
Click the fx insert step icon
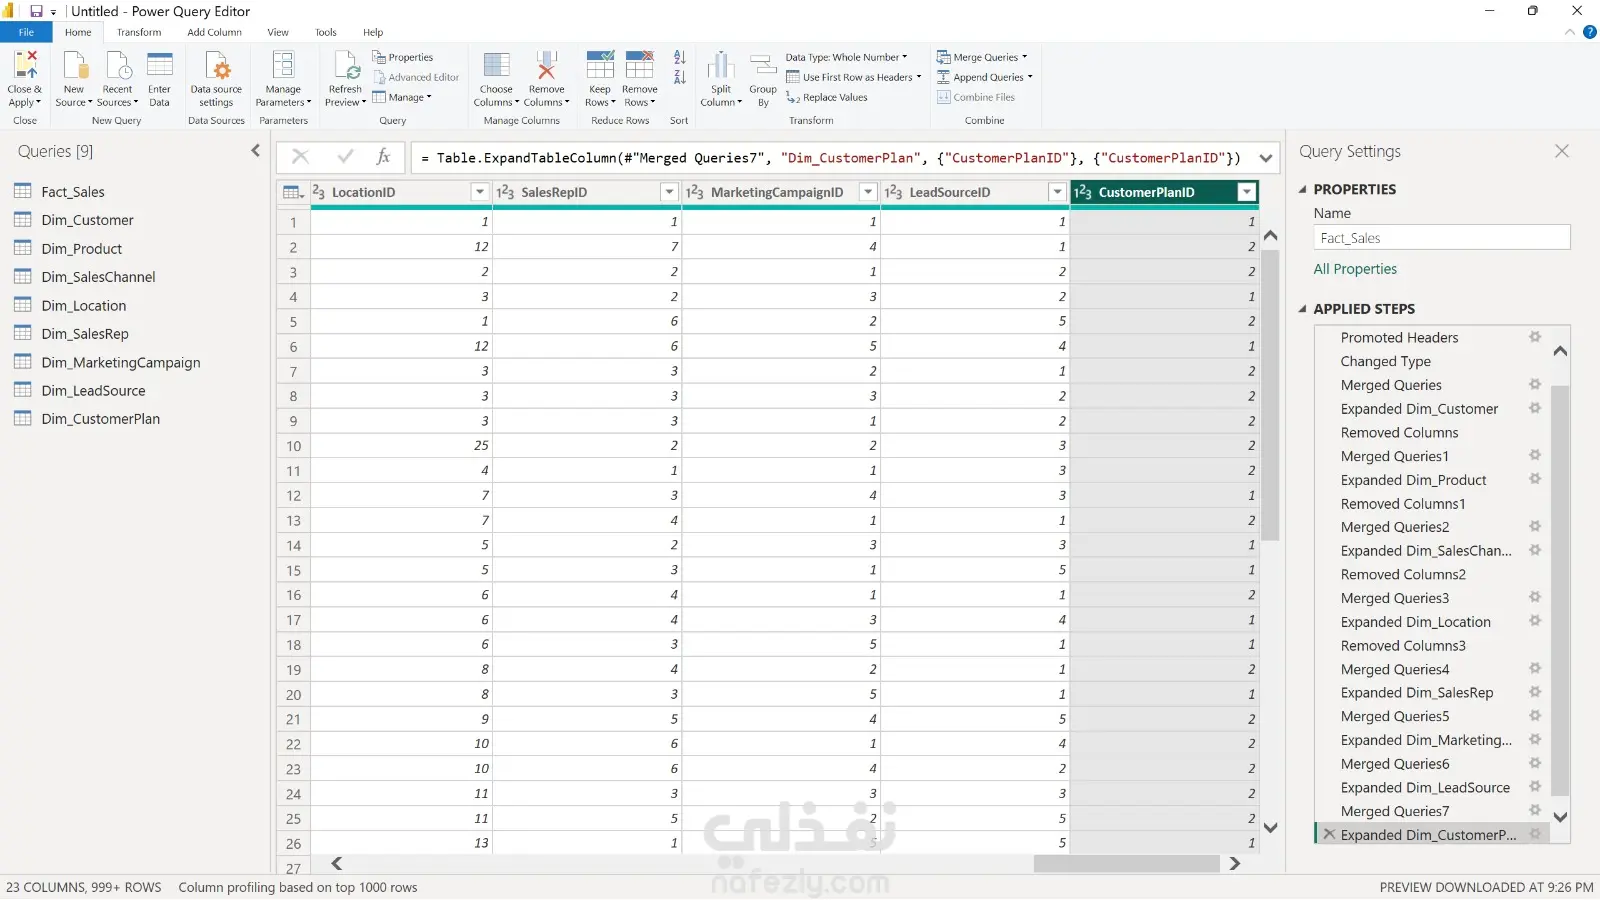[383, 157]
